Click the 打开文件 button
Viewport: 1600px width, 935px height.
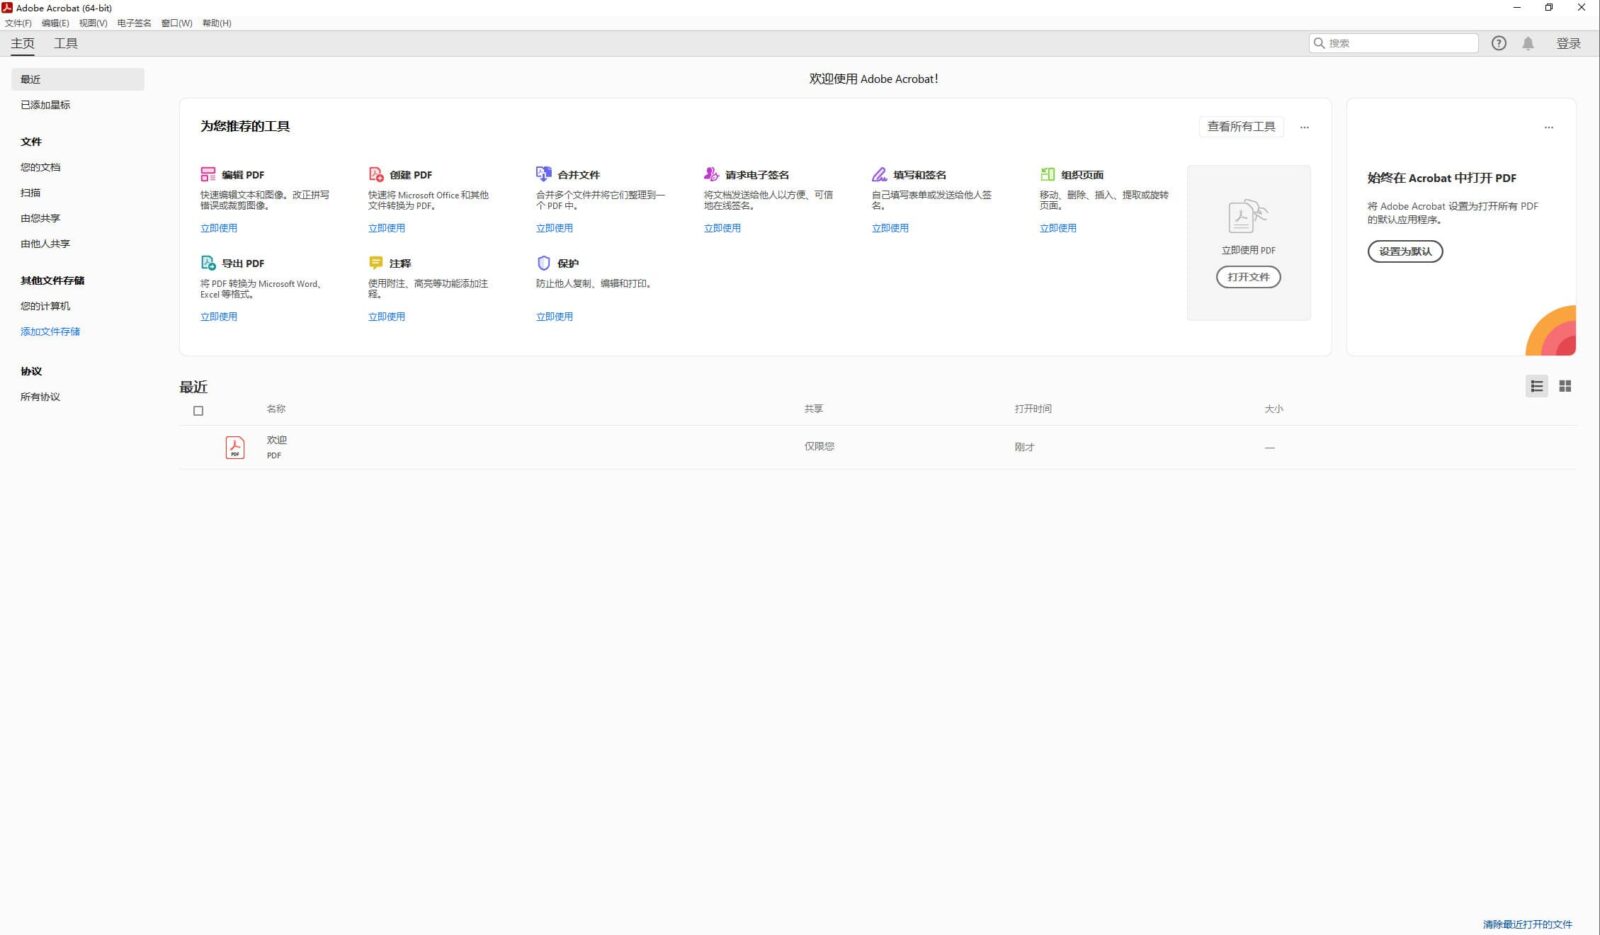[1248, 277]
